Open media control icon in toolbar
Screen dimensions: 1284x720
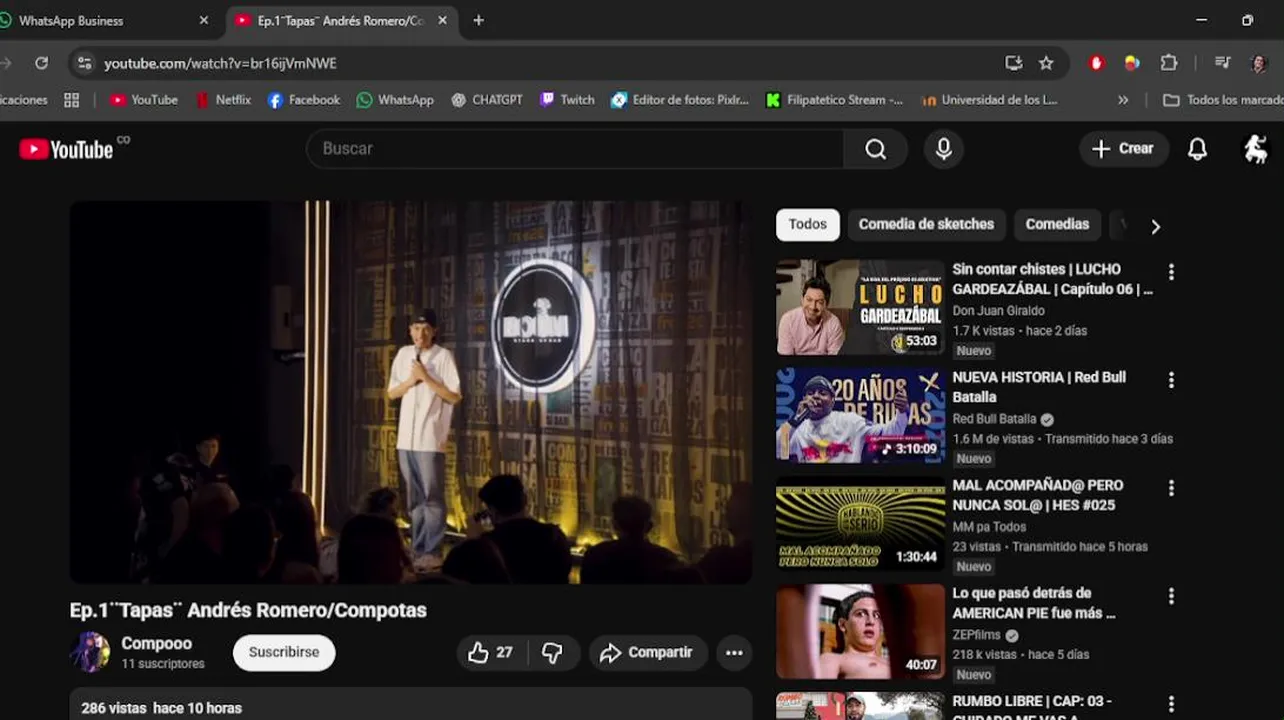pos(1222,63)
